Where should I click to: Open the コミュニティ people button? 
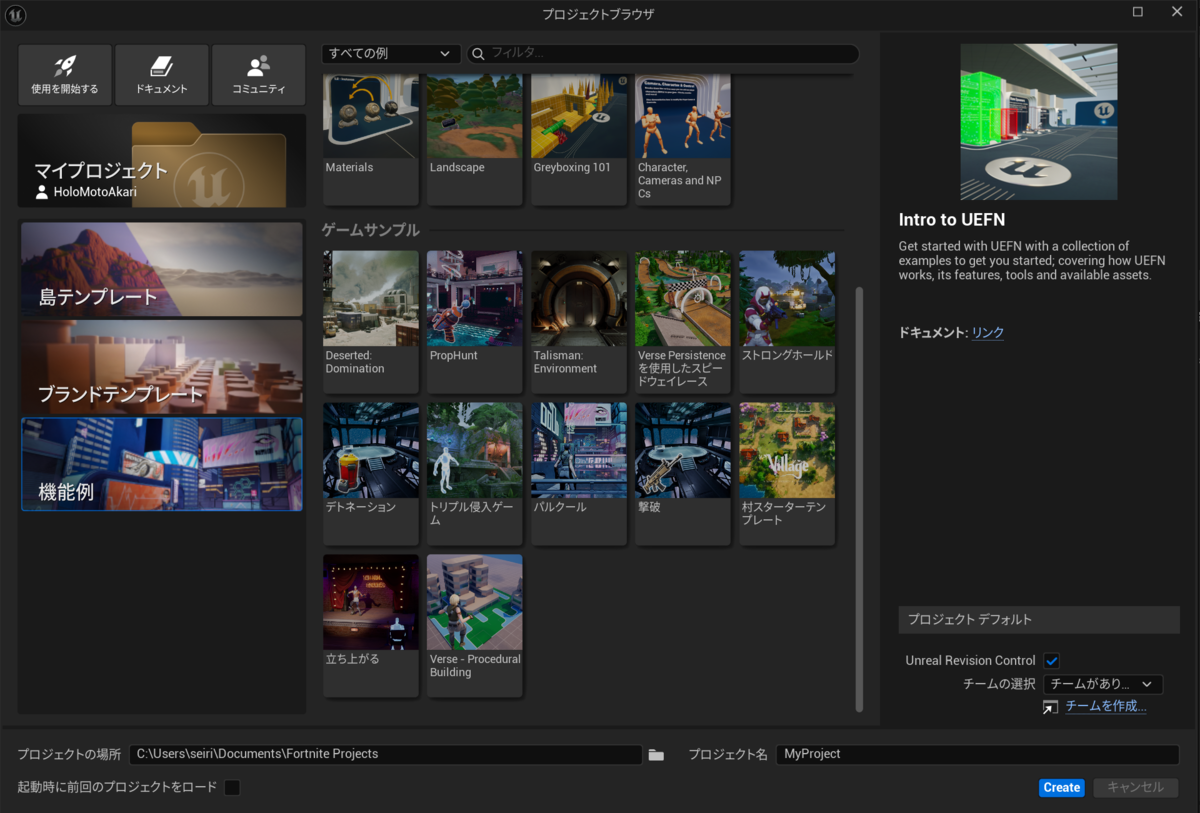[x=259, y=74]
